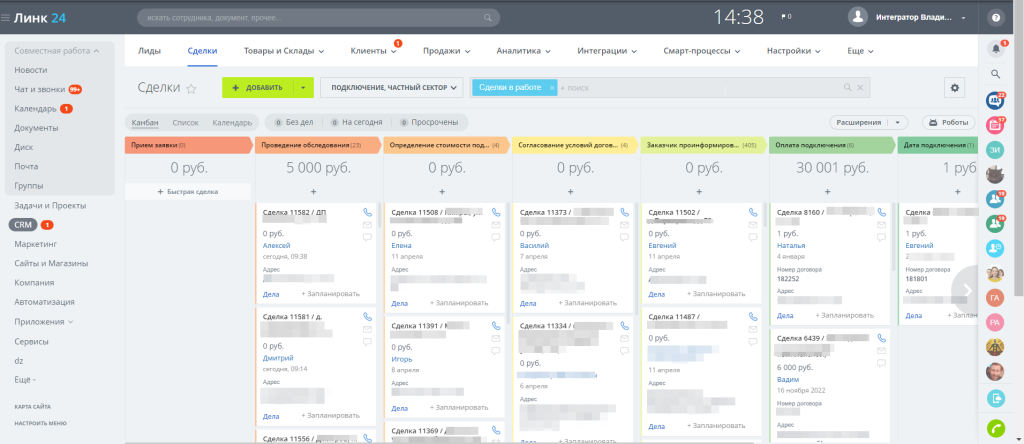Call contact on Сделка 6439 card
Viewport: 1024px width, 444px height.
pyautogui.click(x=882, y=338)
